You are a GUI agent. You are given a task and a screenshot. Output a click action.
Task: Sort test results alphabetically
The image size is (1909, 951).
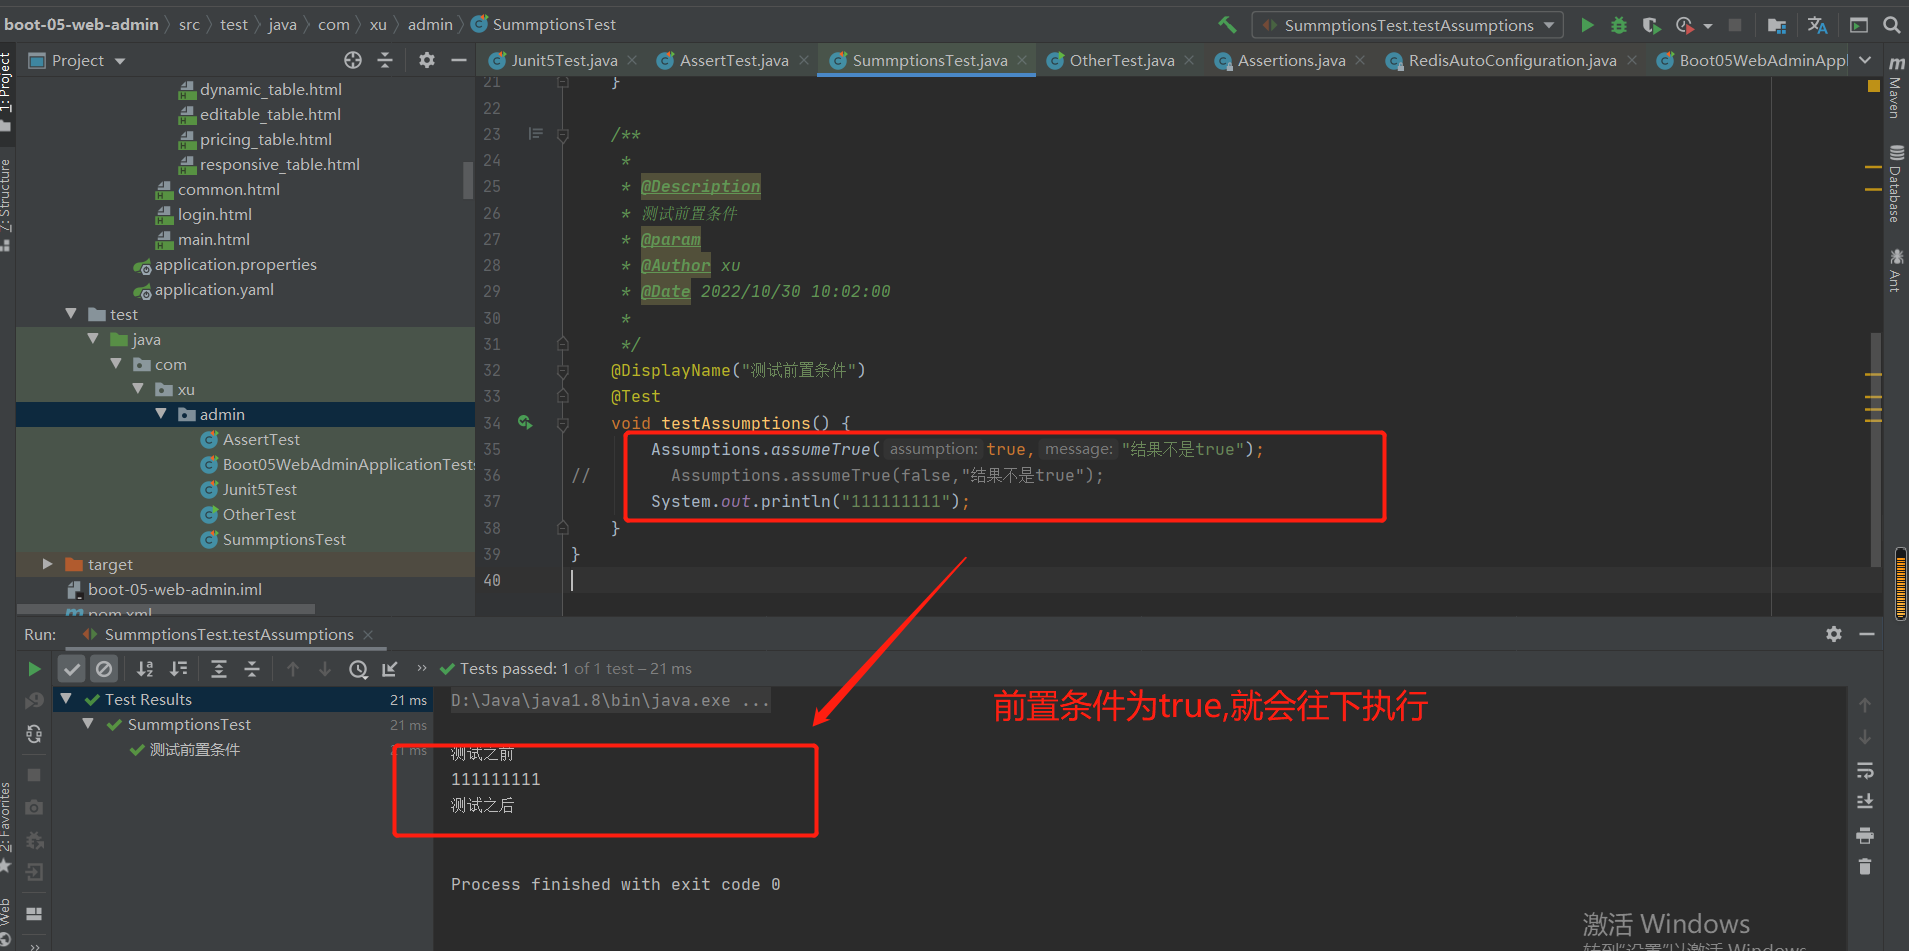145,669
